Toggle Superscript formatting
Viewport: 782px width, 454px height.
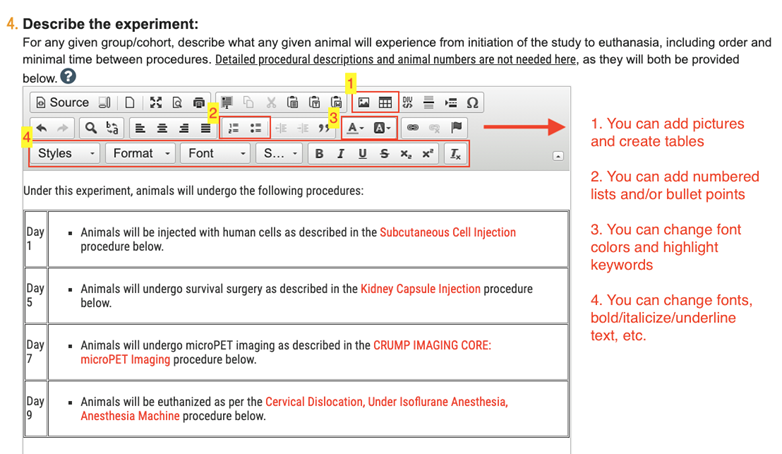[428, 154]
